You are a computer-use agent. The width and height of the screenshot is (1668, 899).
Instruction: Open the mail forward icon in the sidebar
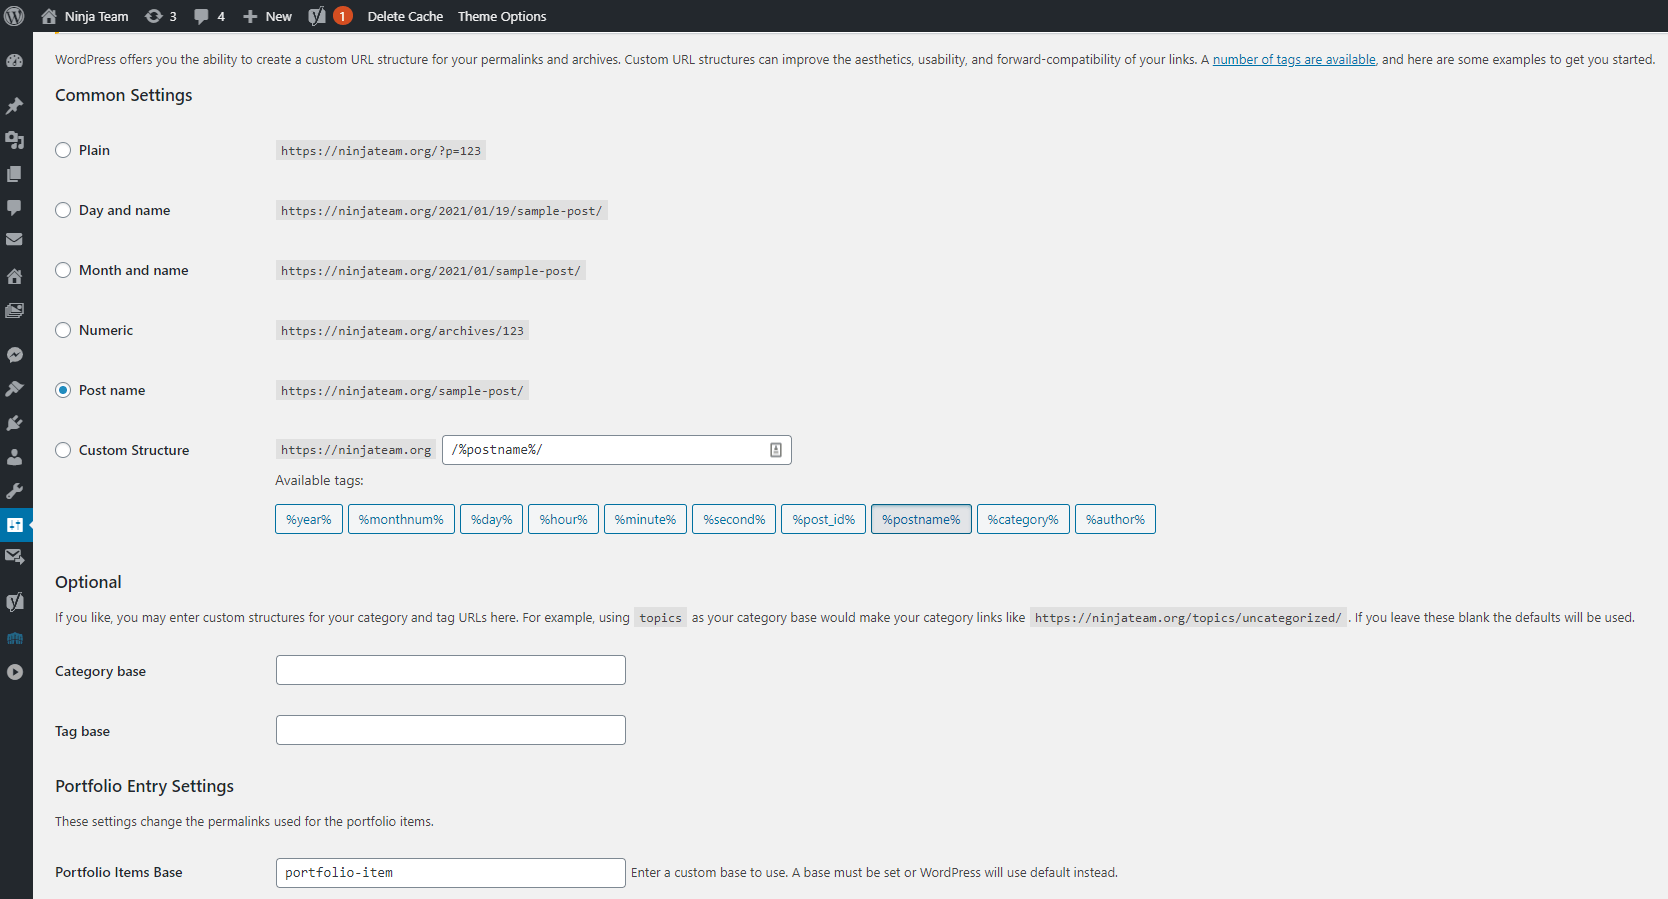pos(15,557)
